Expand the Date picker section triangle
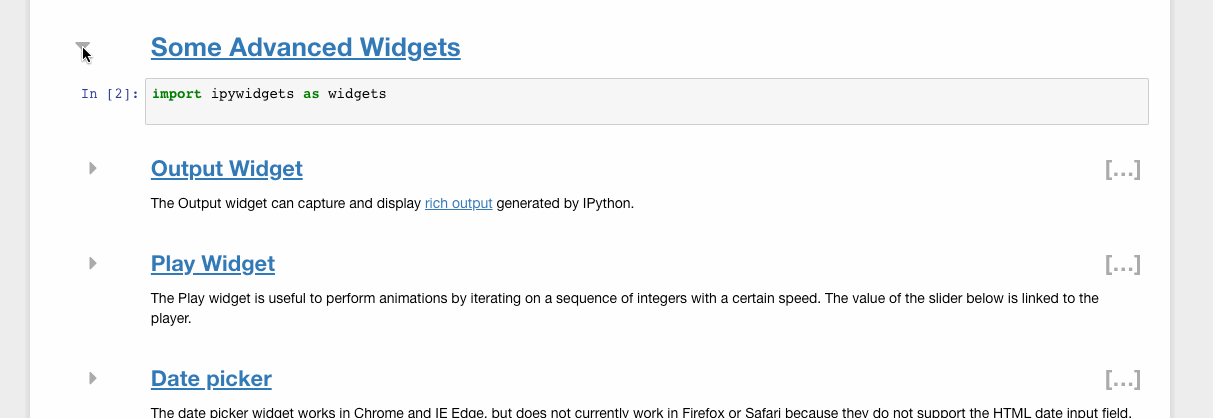The image size is (1216, 418). [92, 378]
